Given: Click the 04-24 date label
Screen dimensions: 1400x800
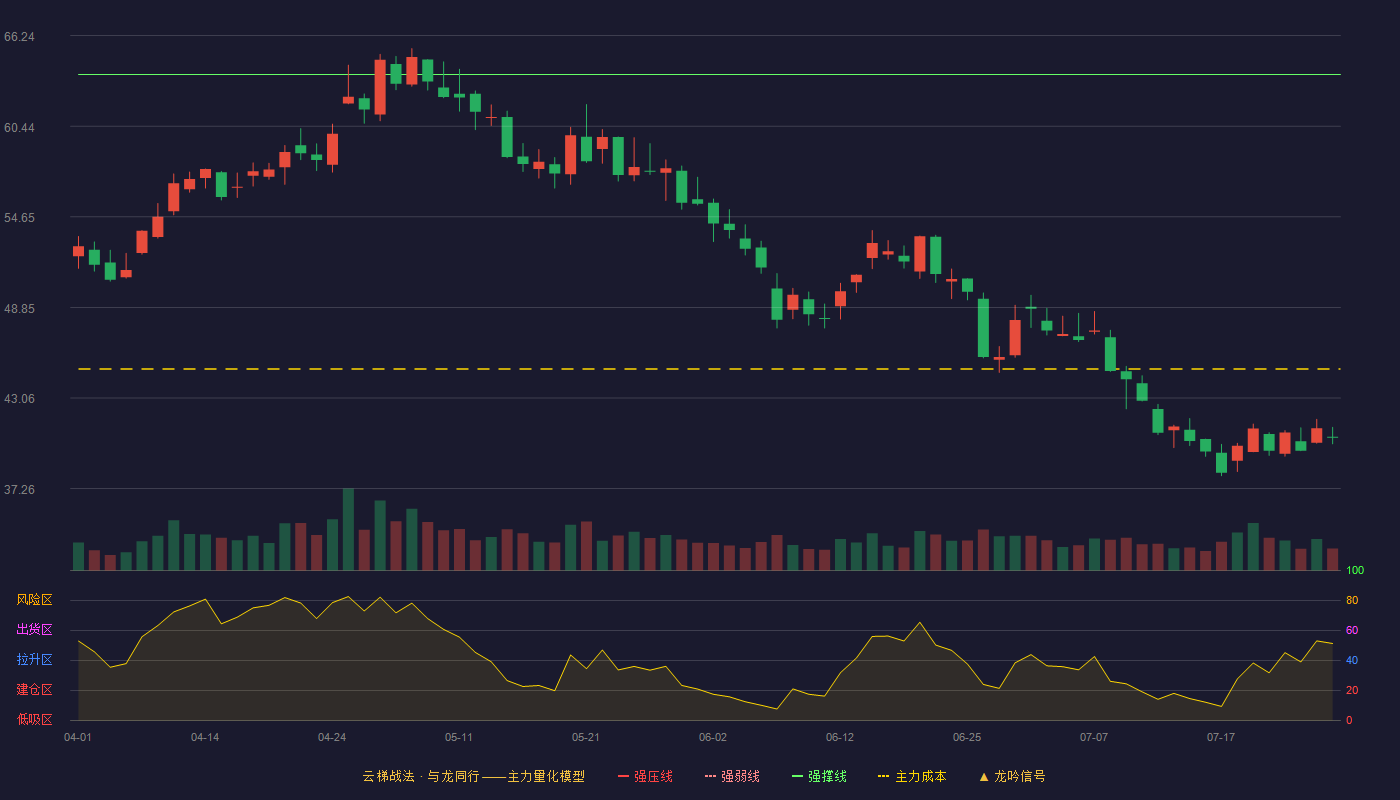Looking at the screenshot, I should click(332, 737).
